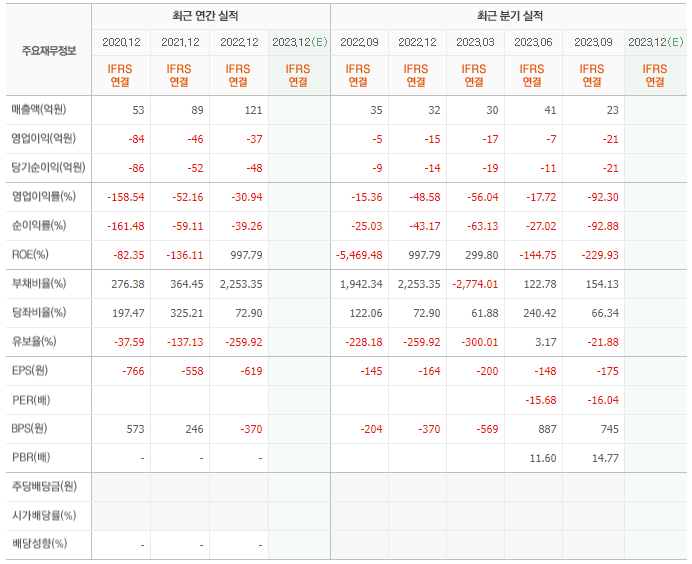Select ROE value 299.80
The image size is (692, 564).
[481, 255]
